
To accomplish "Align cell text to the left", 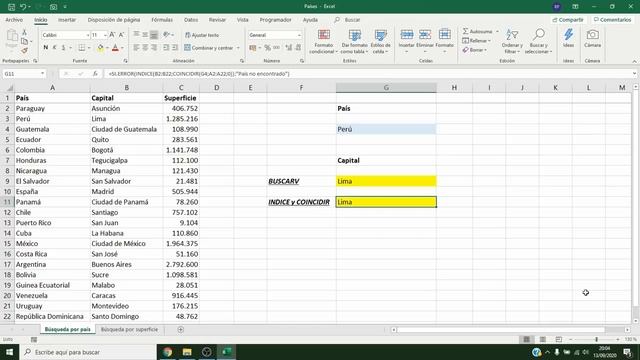I will click(136, 48).
